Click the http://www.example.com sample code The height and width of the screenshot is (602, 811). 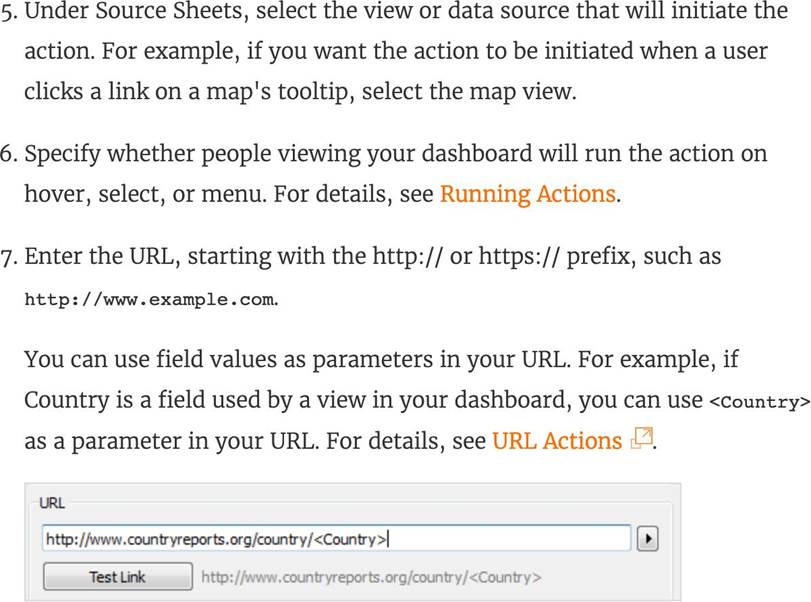[x=150, y=299]
